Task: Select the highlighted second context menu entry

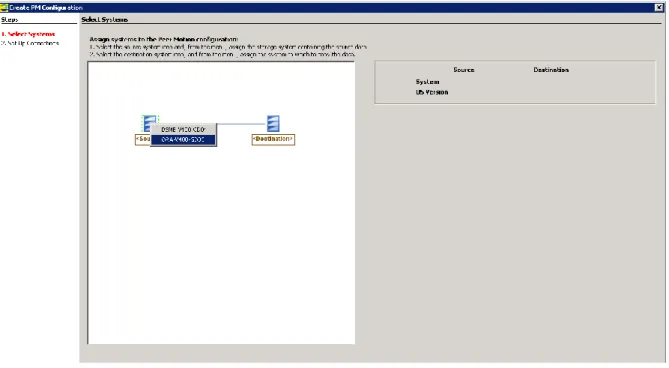Action: click(x=183, y=140)
